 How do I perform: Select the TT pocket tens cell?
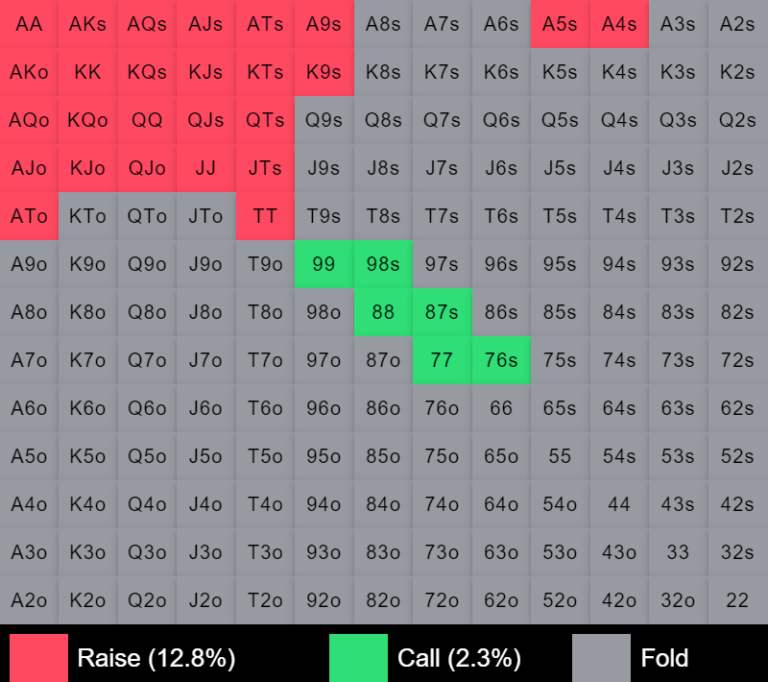[x=265, y=216]
